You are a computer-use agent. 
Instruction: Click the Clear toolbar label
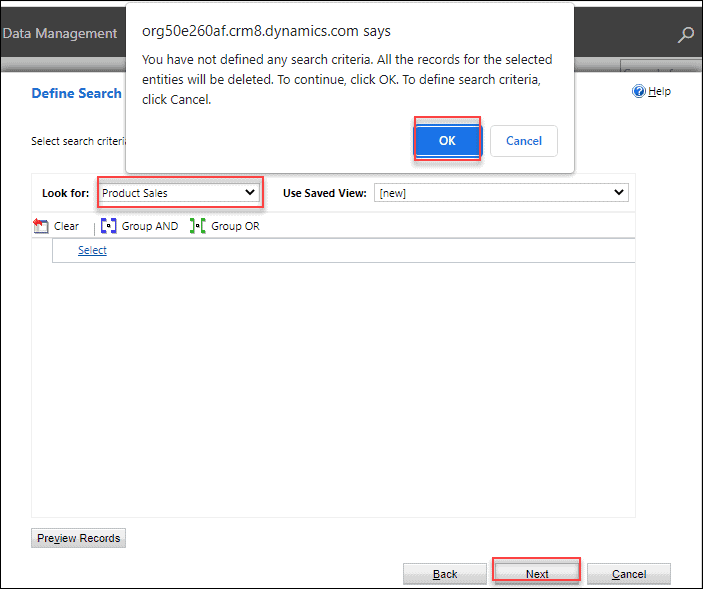66,226
